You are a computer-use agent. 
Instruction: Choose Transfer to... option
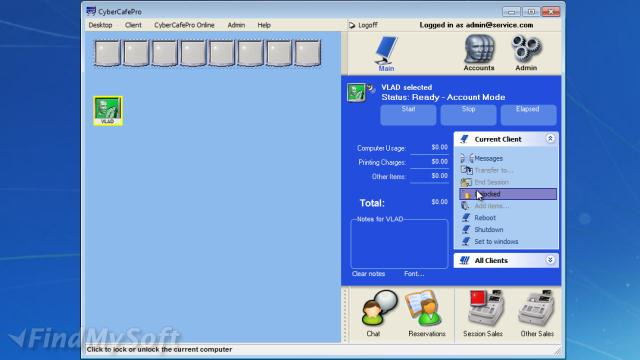(x=493, y=170)
